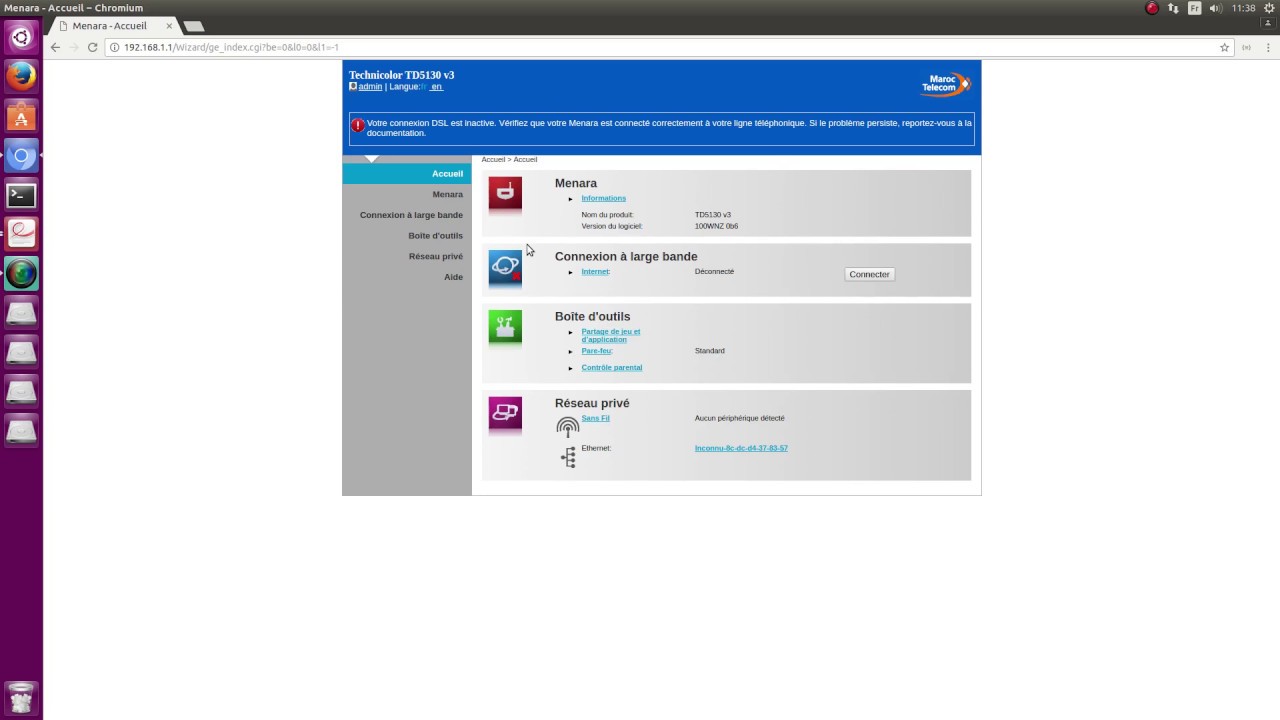Click the arrow bullet beside Contrôle parental
This screenshot has width=1280, height=720.
coord(571,368)
